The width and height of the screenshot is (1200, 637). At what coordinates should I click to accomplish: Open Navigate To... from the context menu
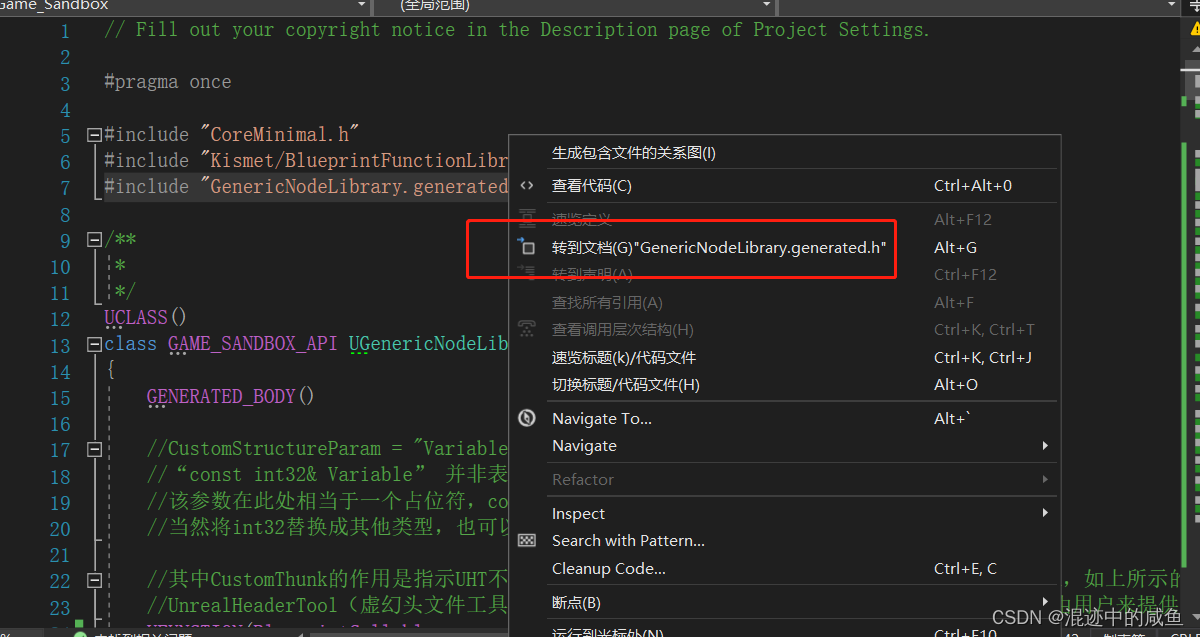tap(785, 418)
